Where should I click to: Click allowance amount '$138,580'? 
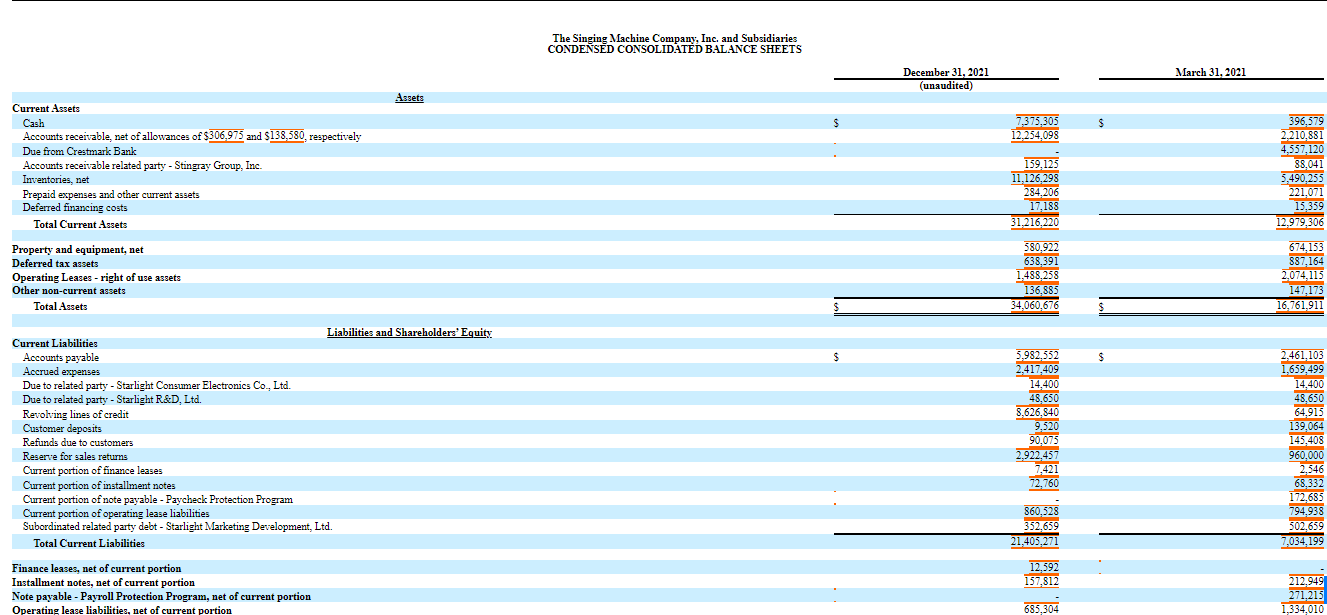[x=285, y=136]
